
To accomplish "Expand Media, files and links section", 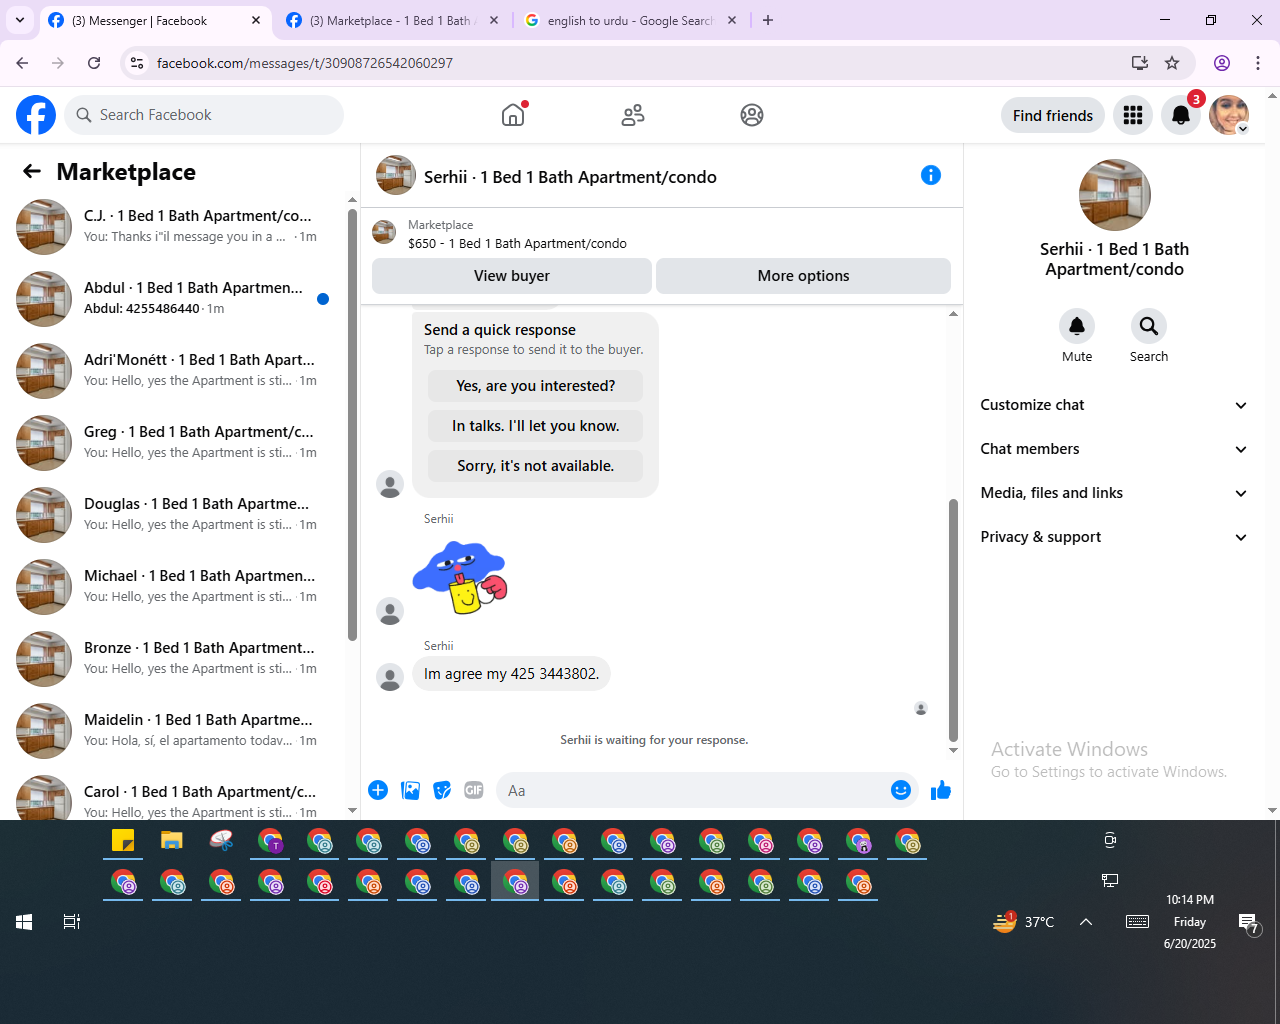I will (x=1114, y=493).
